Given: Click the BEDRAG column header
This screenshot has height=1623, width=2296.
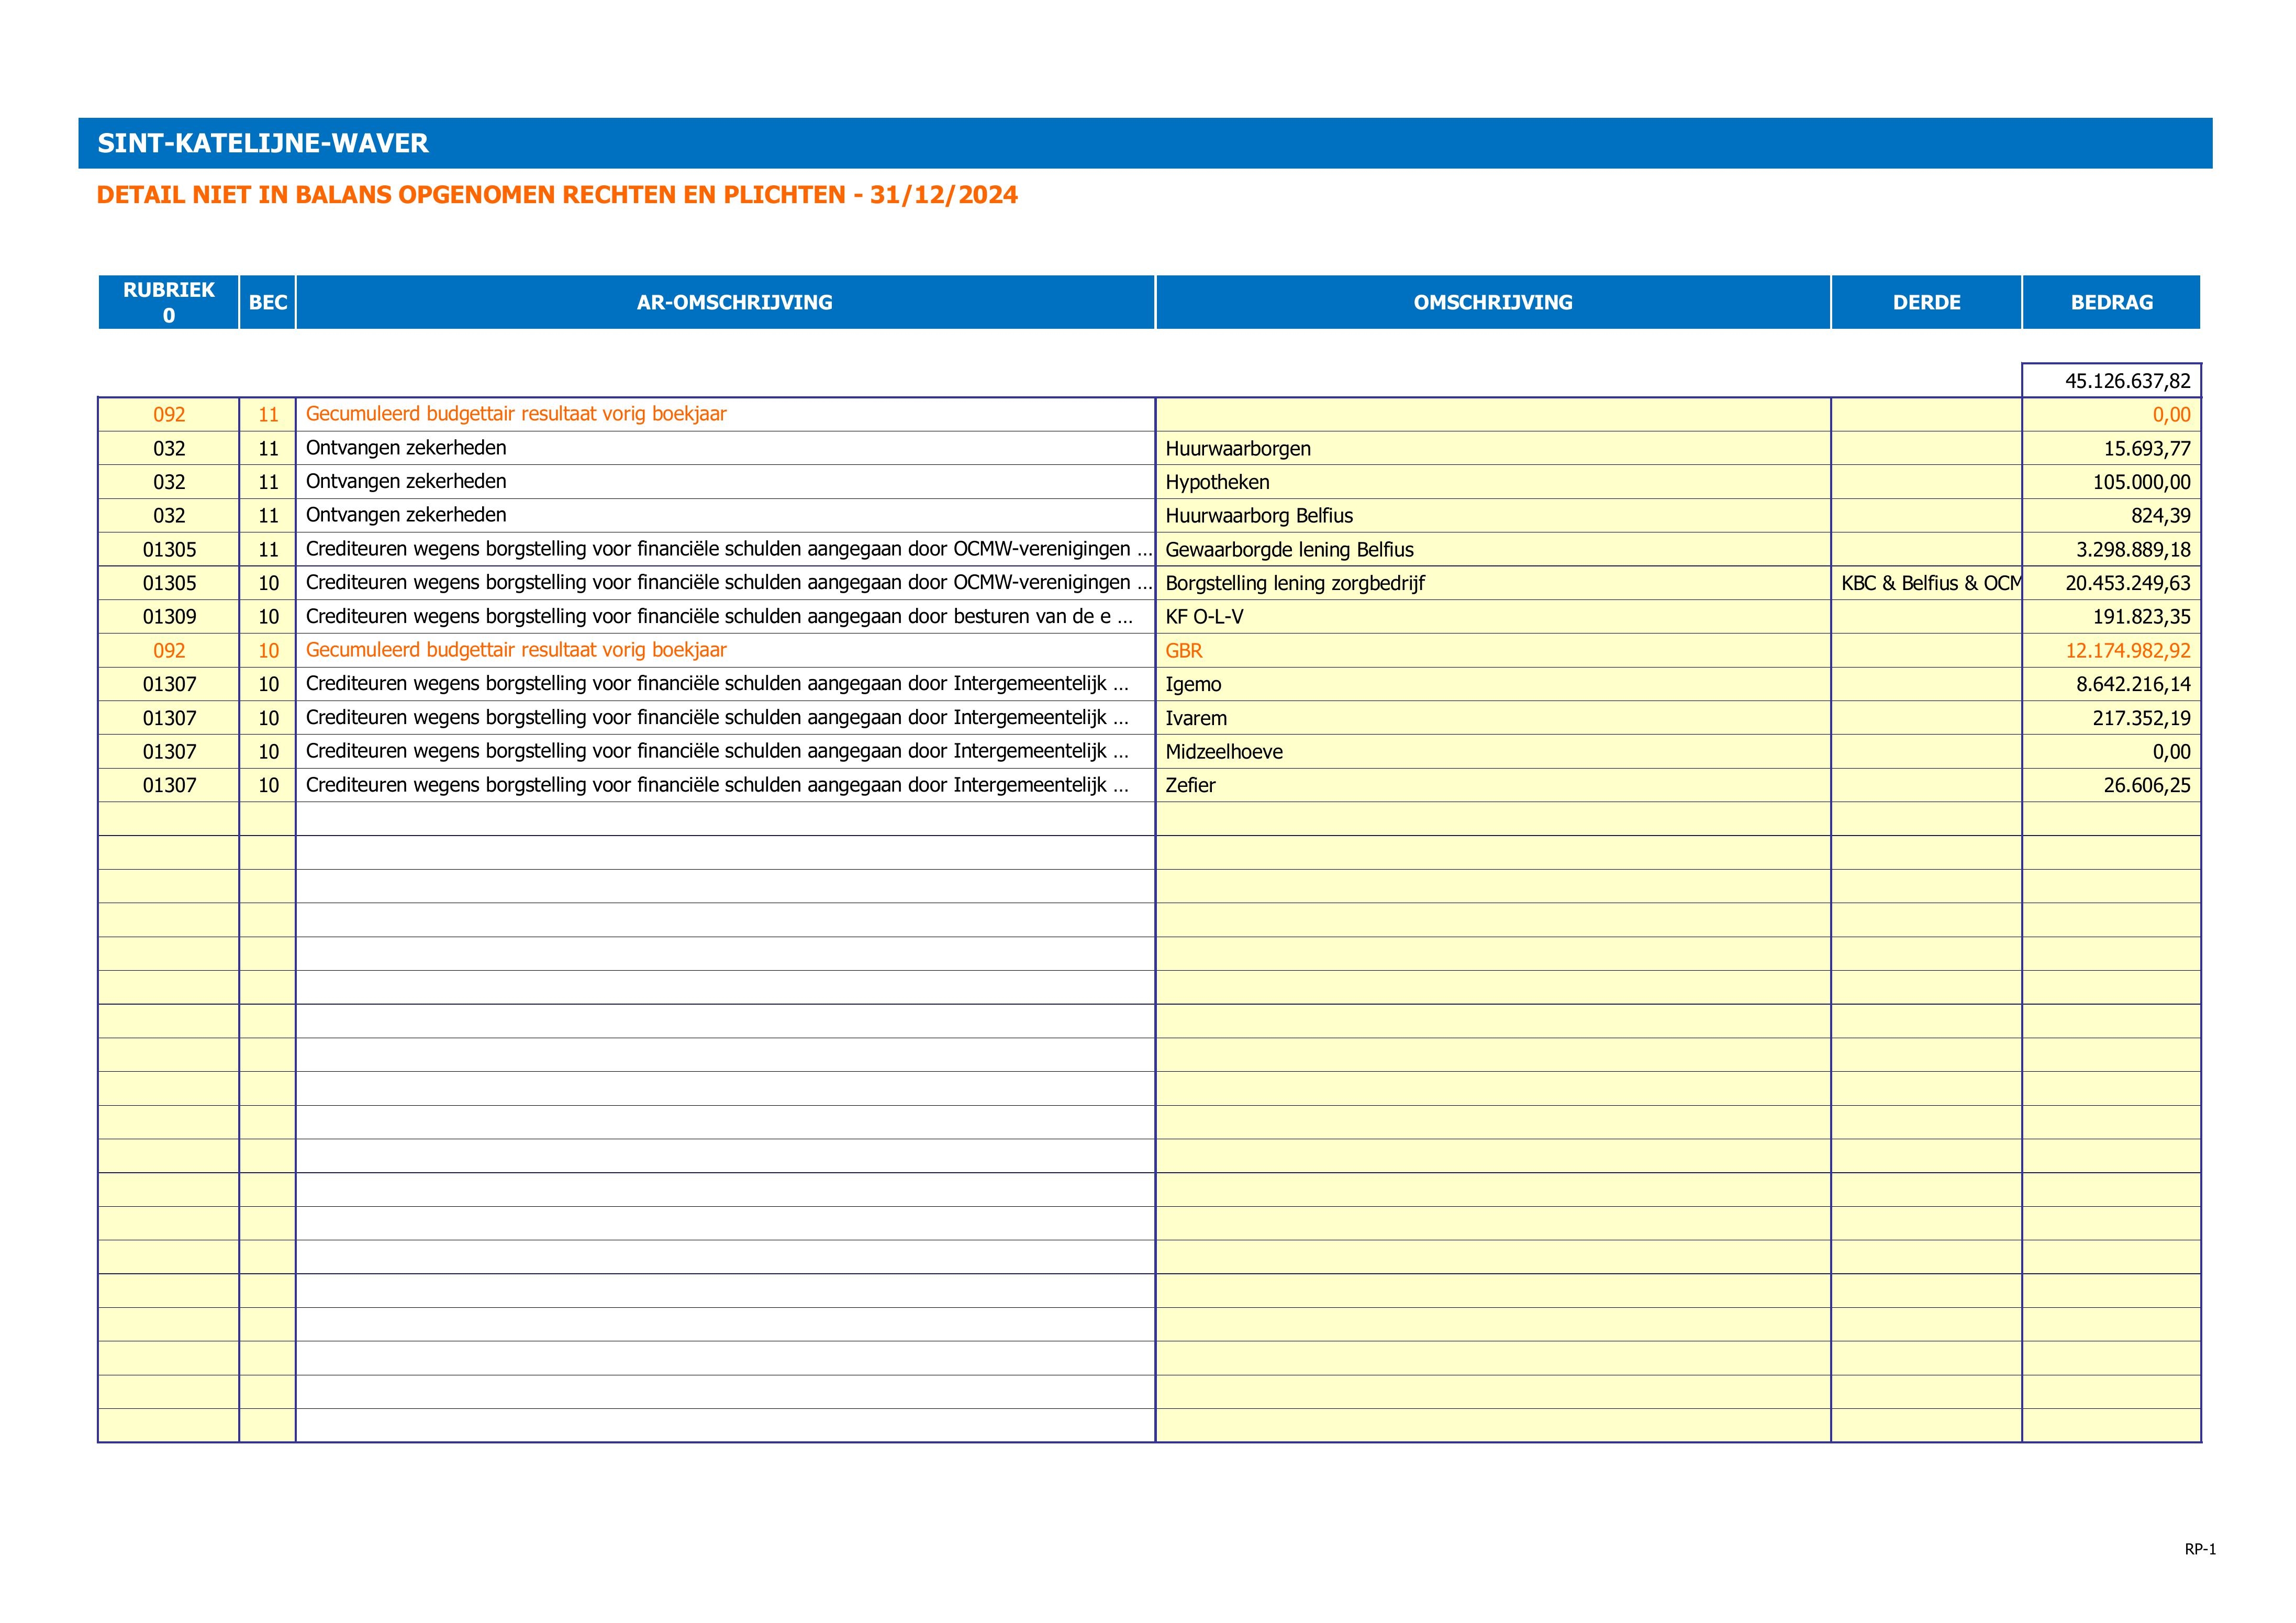Looking at the screenshot, I should (x=2112, y=302).
